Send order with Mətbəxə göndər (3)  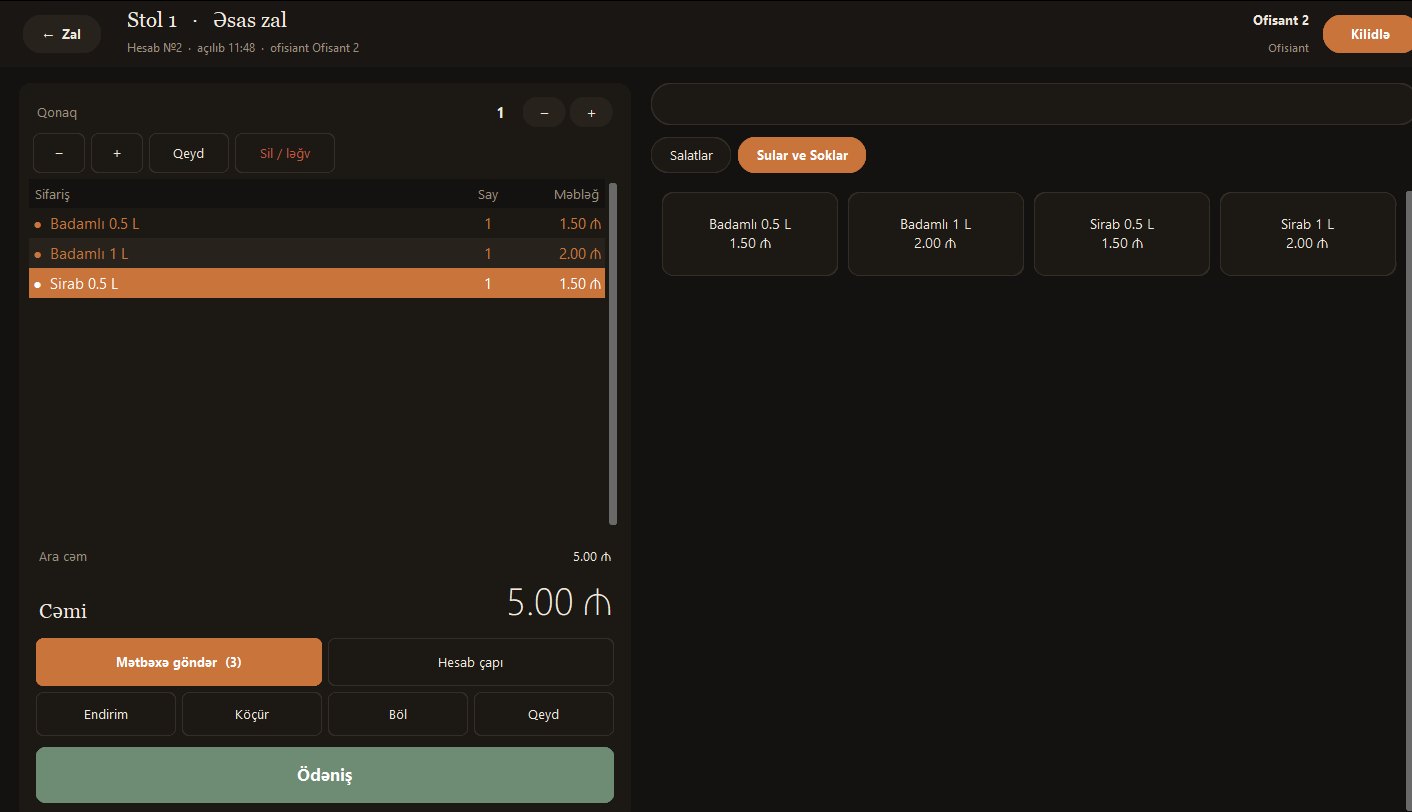(179, 662)
